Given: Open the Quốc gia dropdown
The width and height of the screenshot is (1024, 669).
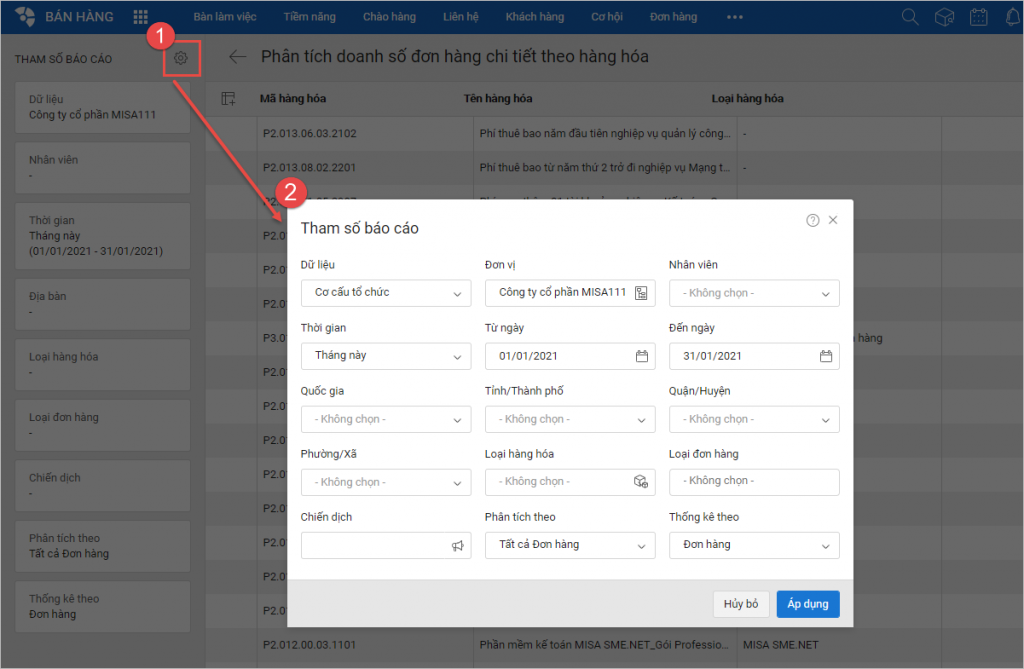Looking at the screenshot, I should (386, 419).
